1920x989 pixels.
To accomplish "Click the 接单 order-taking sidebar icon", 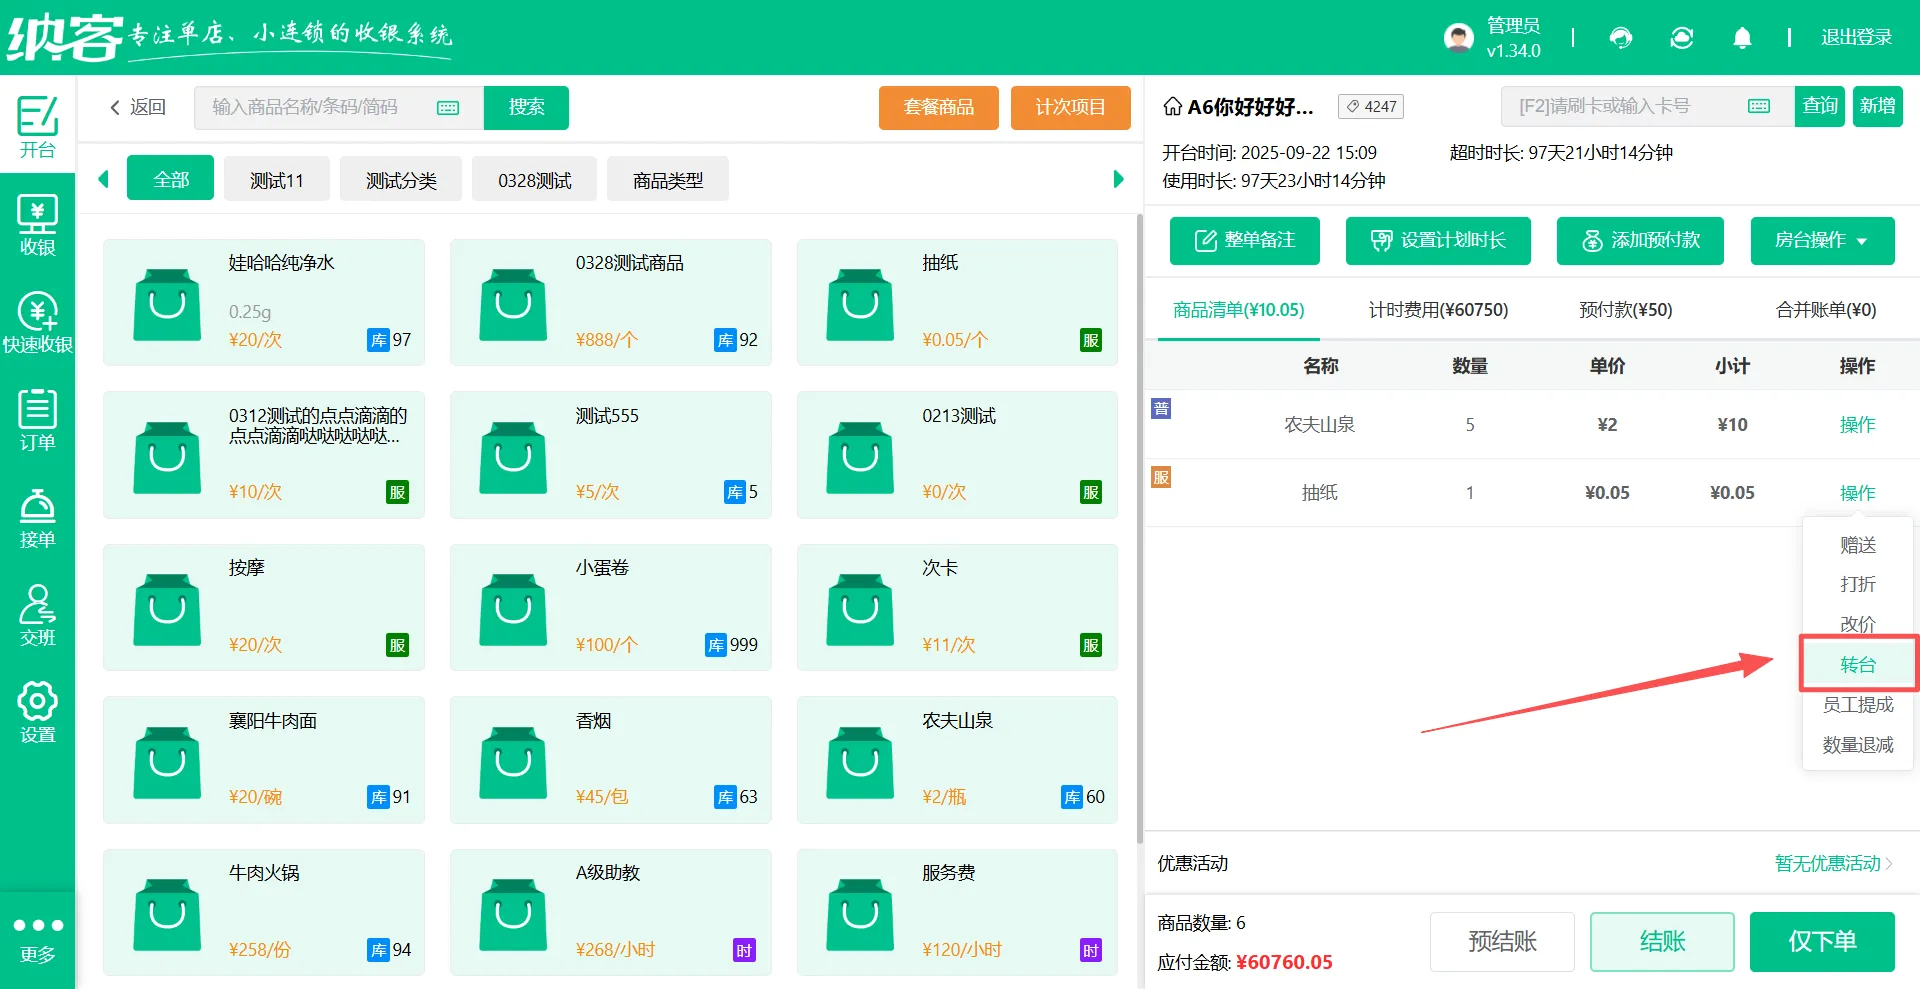I will (x=38, y=516).
